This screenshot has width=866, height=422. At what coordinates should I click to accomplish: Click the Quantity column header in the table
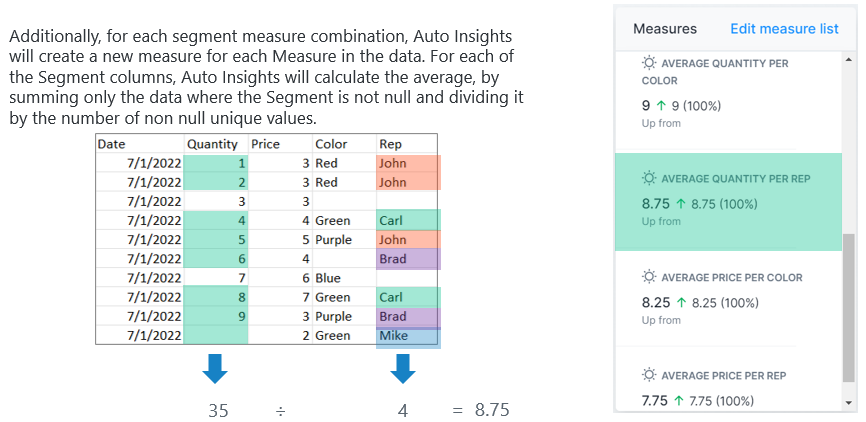212,144
